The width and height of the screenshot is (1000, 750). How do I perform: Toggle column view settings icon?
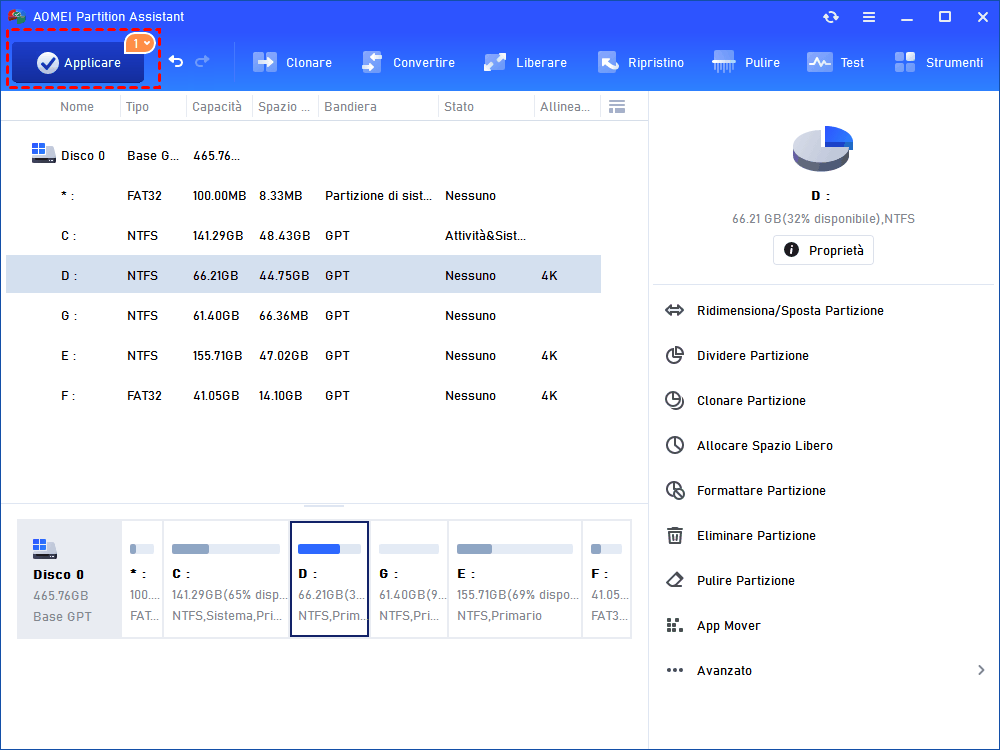(617, 106)
